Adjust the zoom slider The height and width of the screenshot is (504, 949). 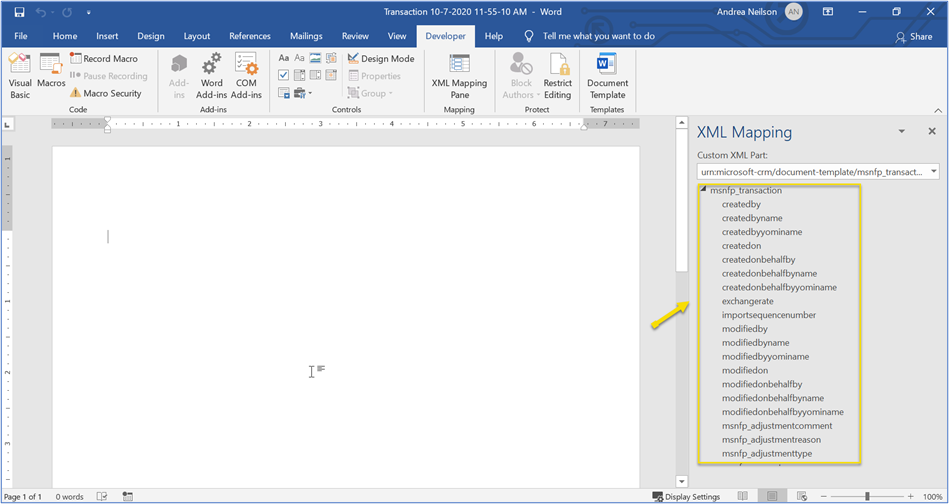867,496
